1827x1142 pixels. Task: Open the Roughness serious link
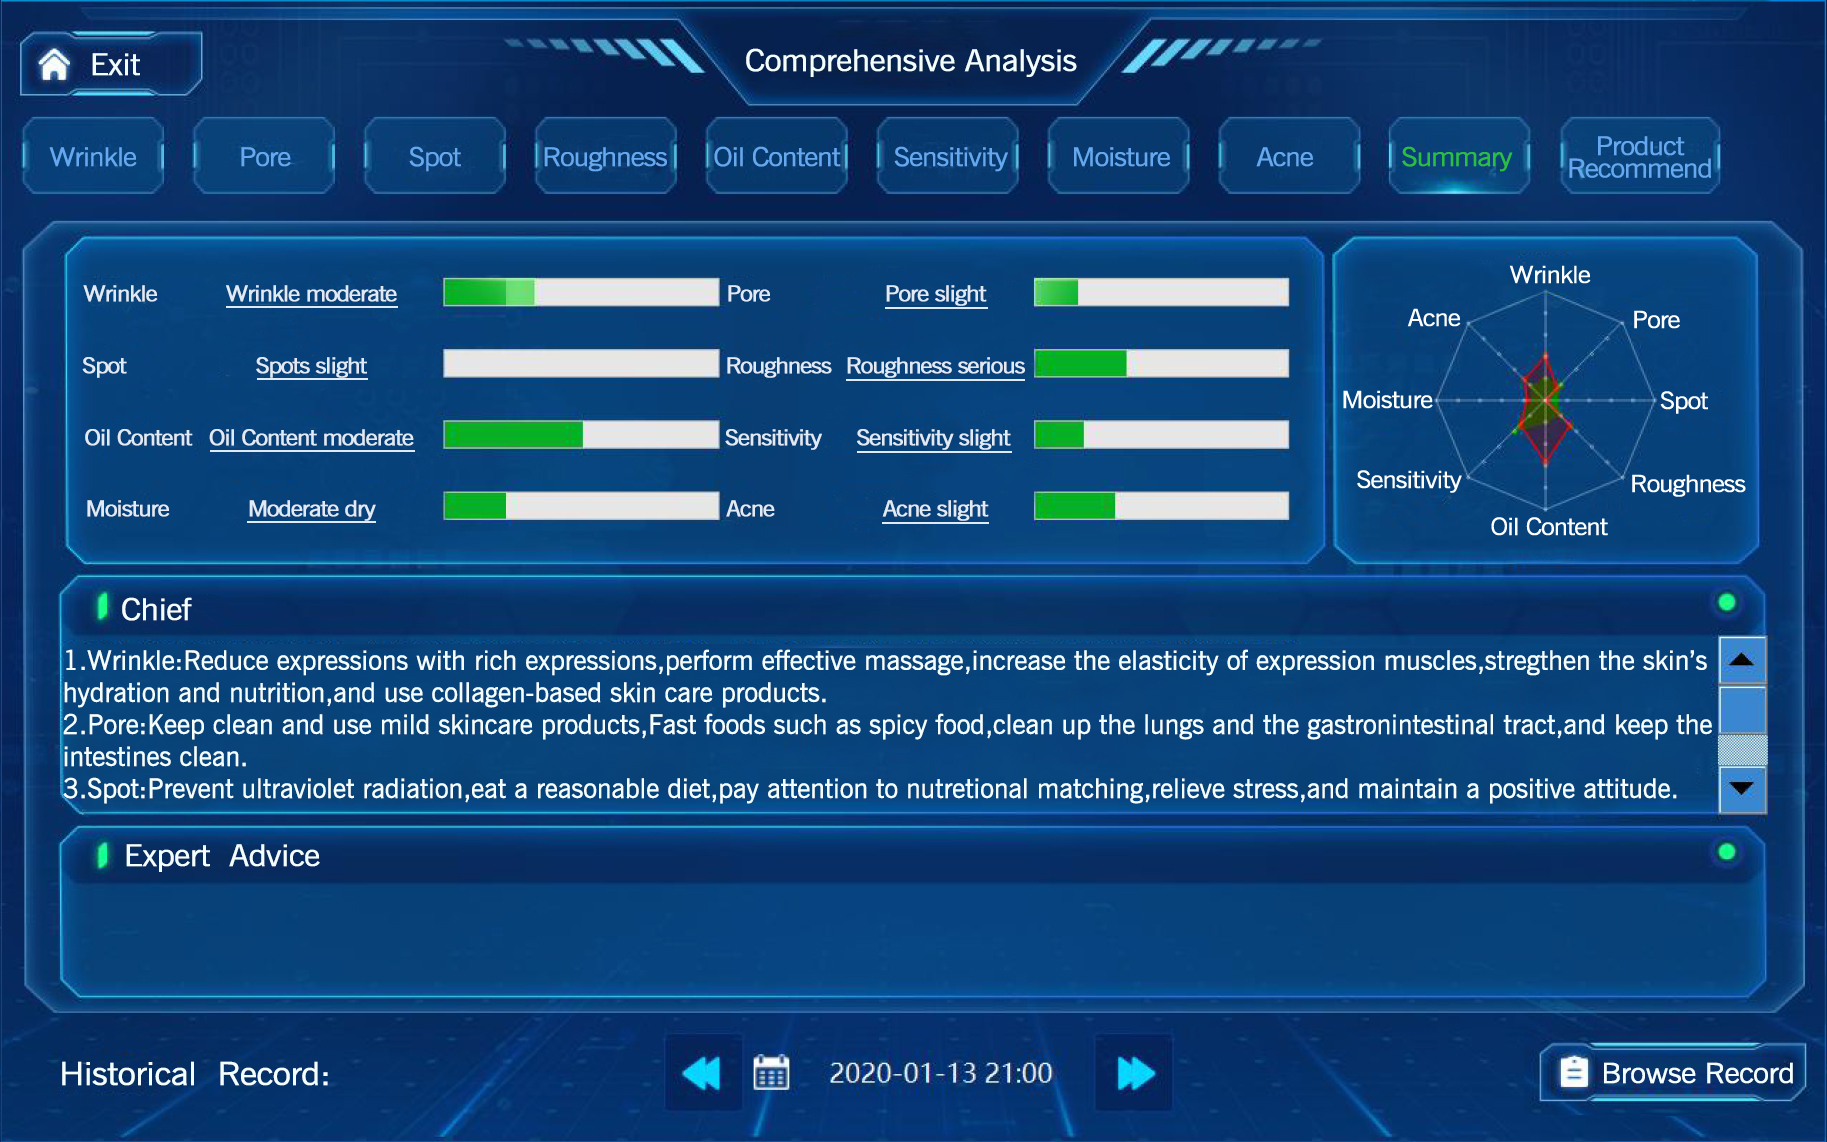935,366
